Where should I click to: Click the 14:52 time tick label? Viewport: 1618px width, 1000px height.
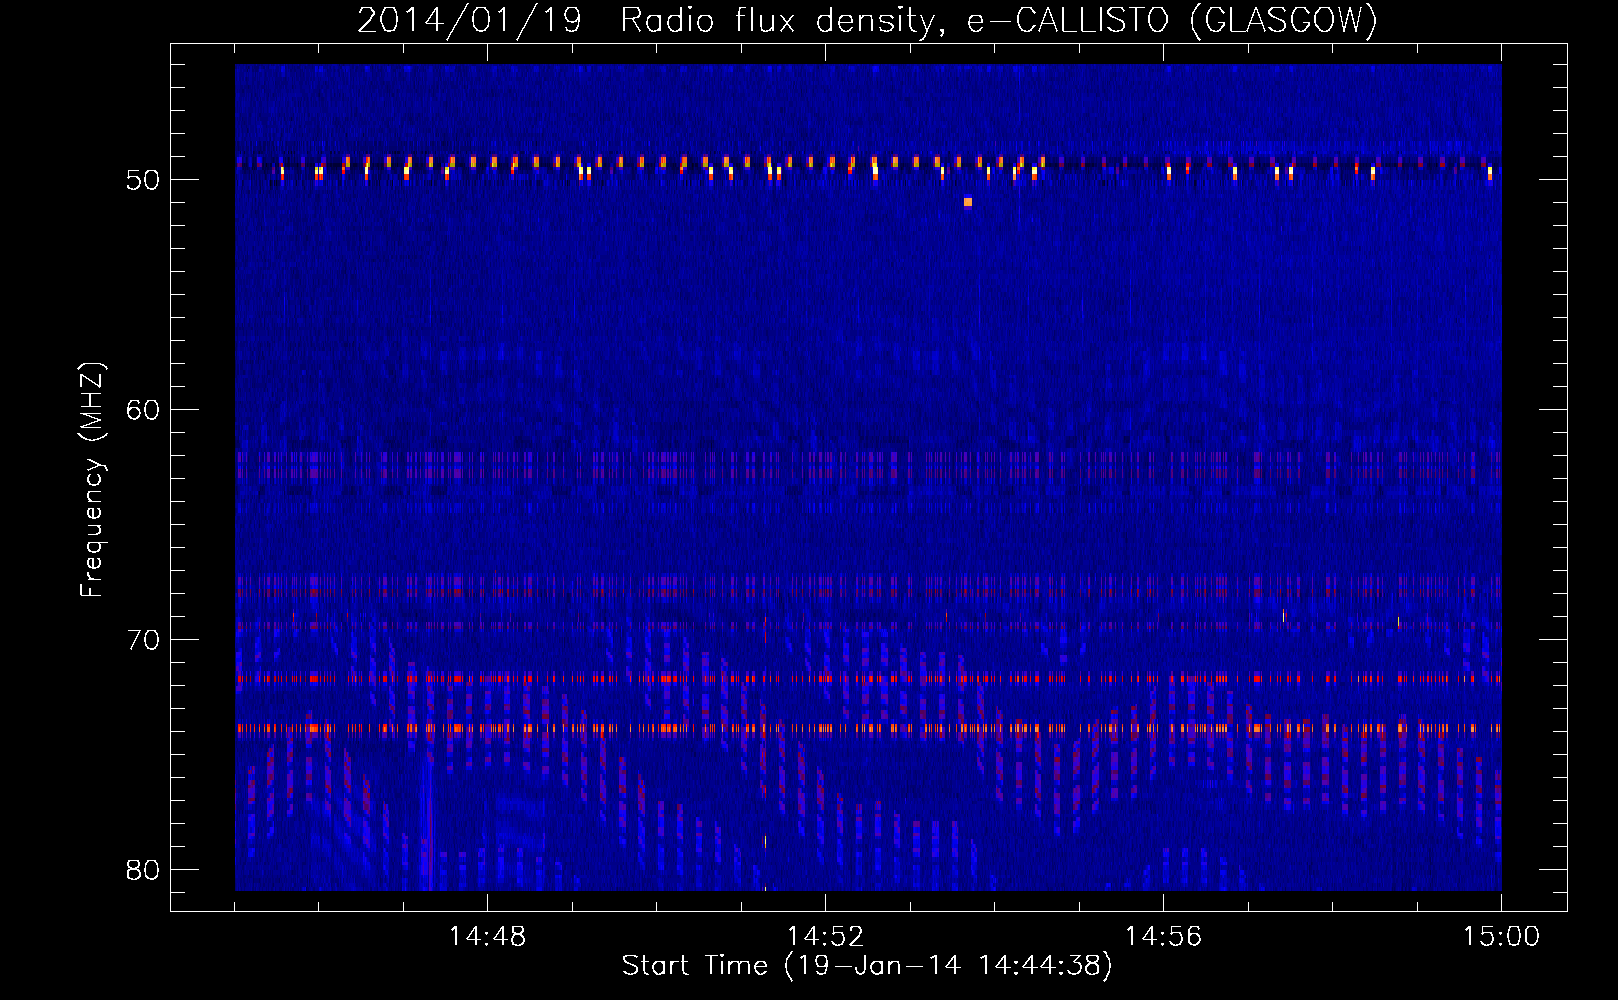tap(825, 937)
